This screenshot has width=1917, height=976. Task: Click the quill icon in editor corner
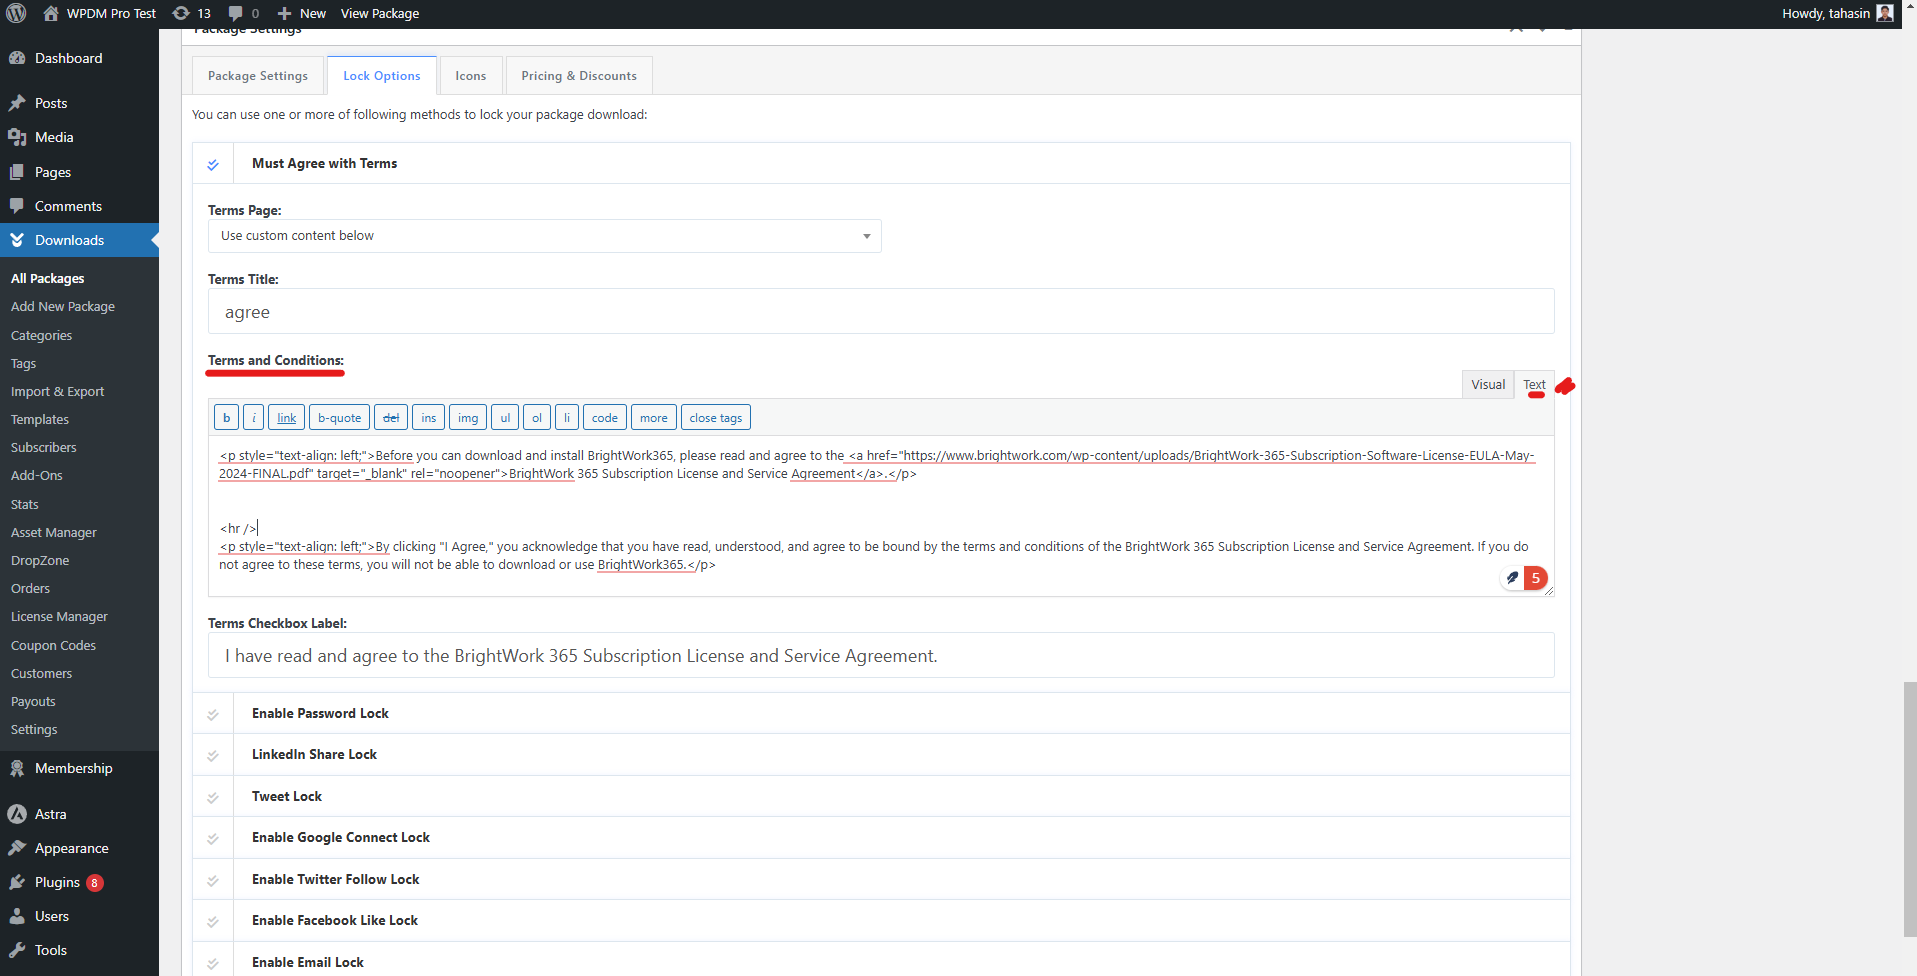(x=1512, y=578)
